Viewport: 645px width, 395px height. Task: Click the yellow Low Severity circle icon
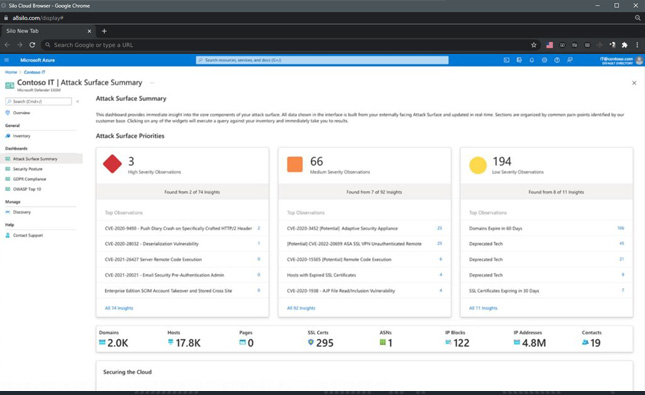(478, 165)
